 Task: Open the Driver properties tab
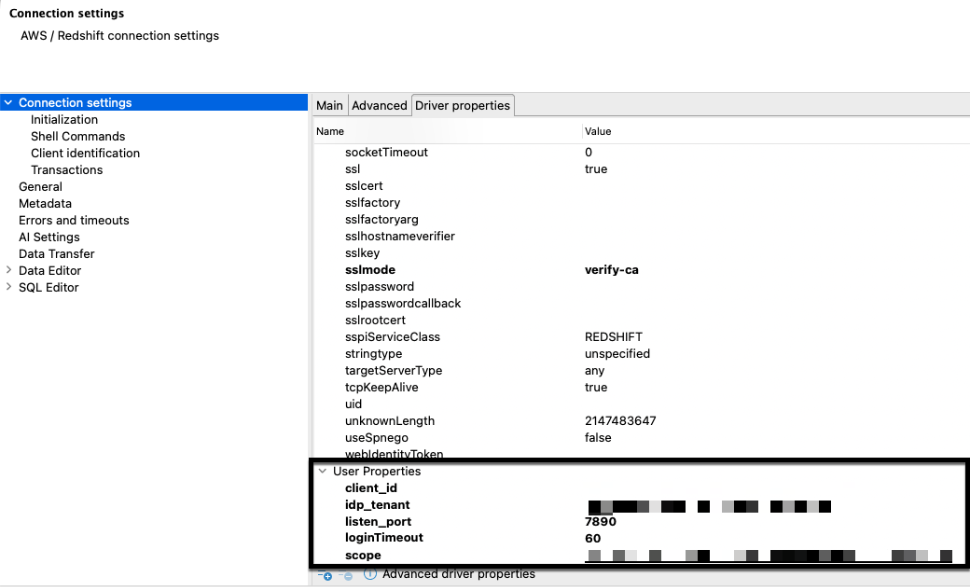(x=462, y=104)
